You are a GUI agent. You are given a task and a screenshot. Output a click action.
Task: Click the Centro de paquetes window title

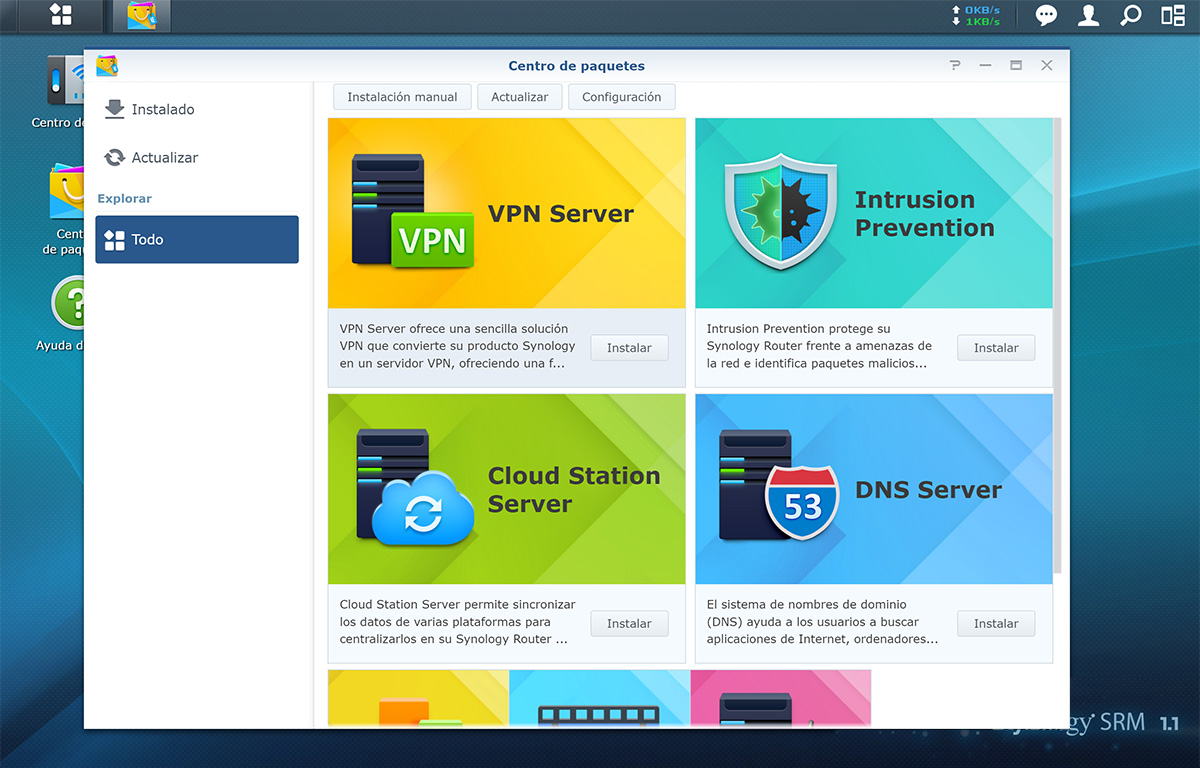point(576,66)
